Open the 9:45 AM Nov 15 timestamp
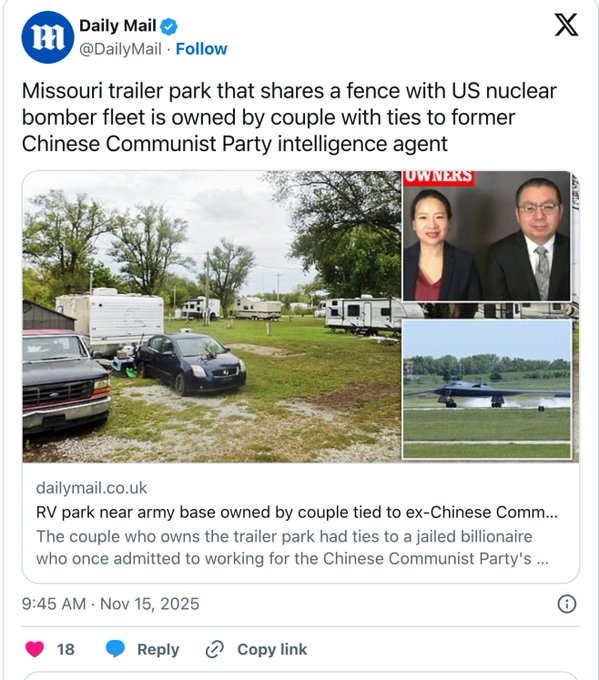 (111, 604)
